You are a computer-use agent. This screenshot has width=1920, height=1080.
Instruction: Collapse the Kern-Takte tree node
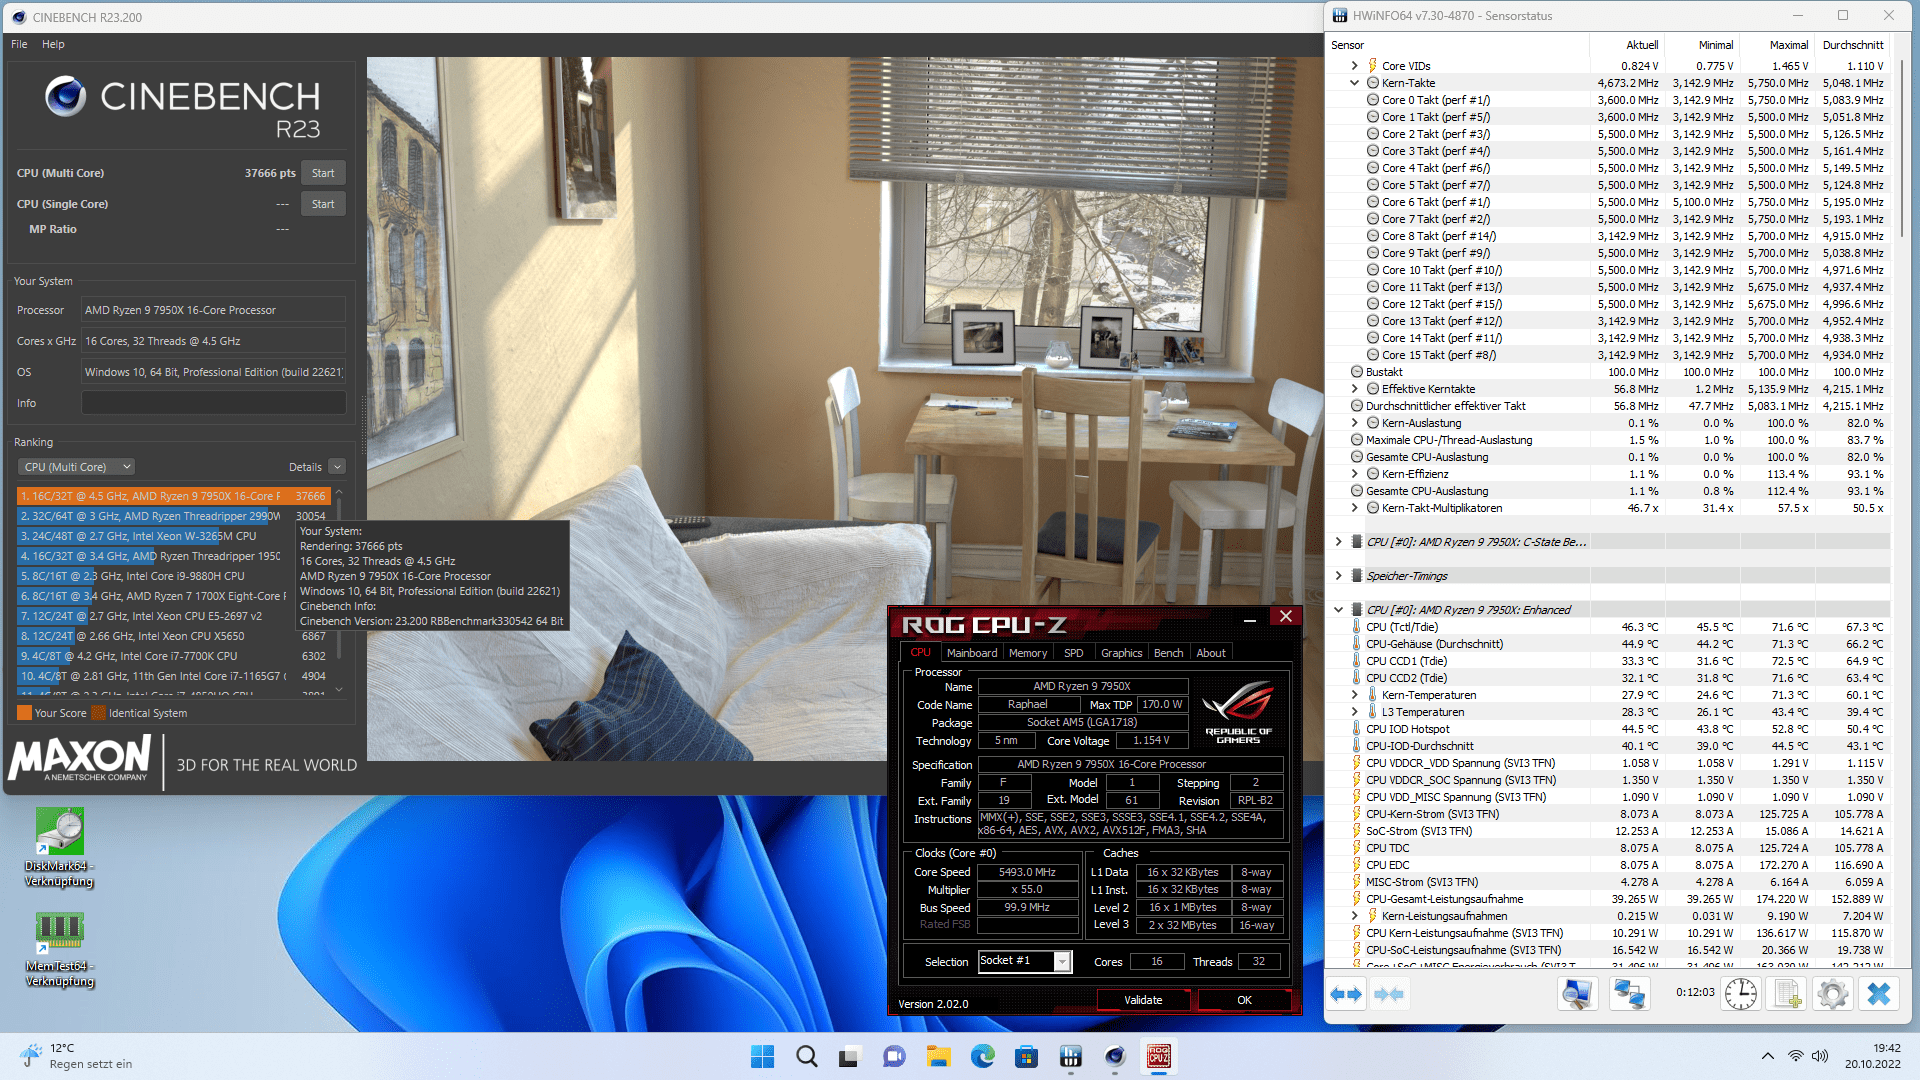[x=1354, y=83]
